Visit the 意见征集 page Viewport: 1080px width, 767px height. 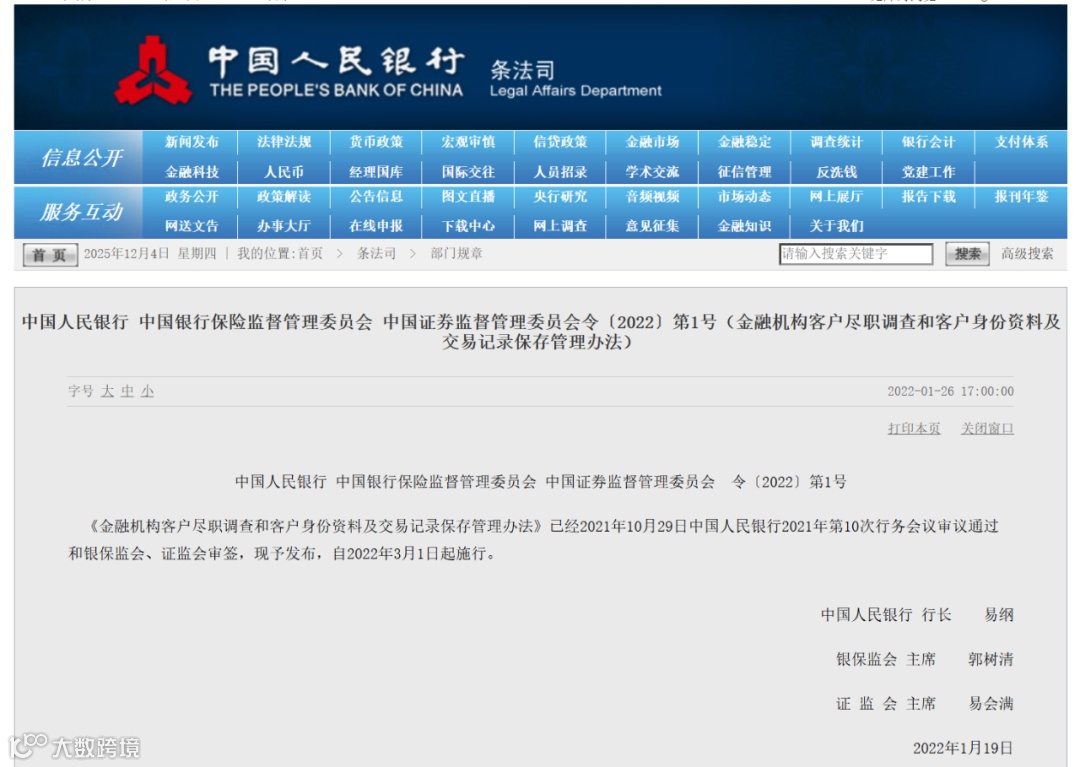652,226
